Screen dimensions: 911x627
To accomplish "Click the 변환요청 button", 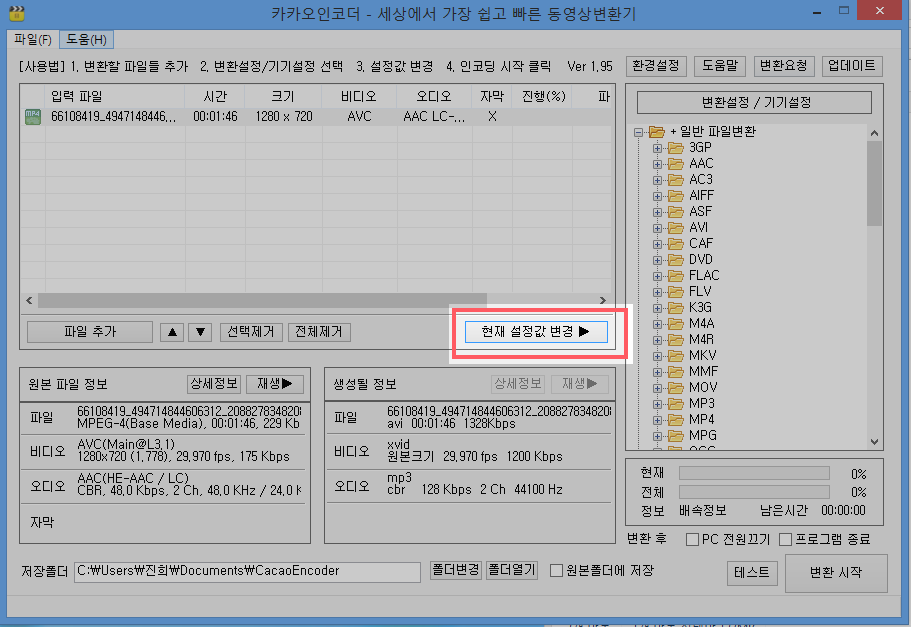I will point(784,66).
